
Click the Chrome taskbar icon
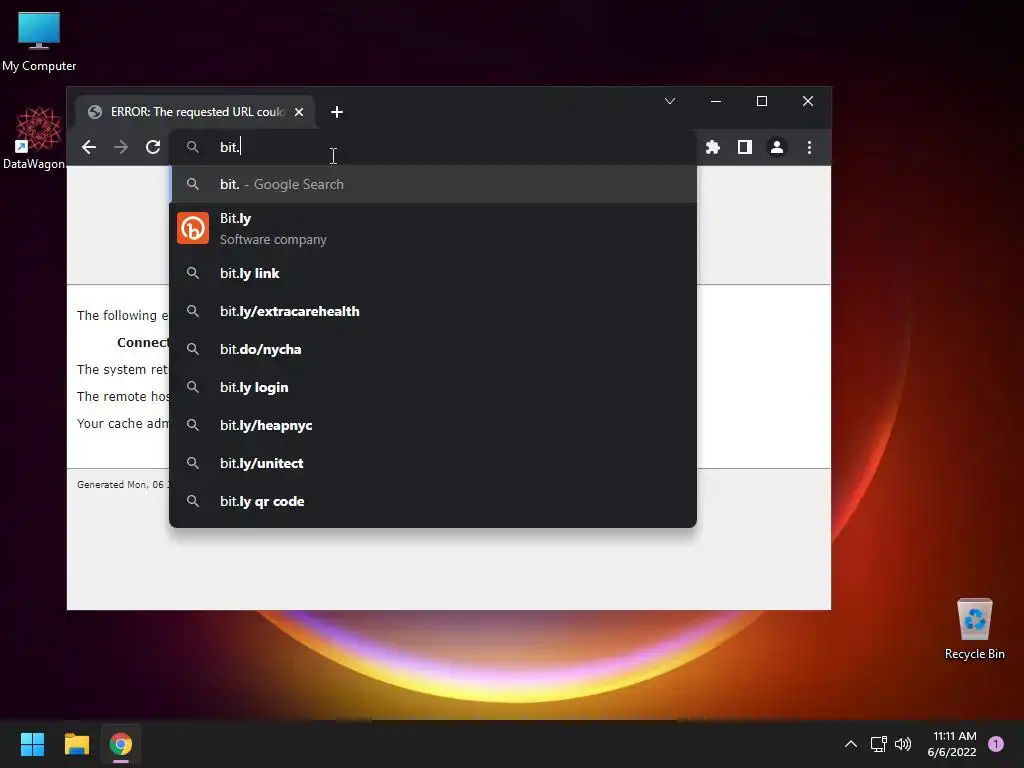[121, 744]
